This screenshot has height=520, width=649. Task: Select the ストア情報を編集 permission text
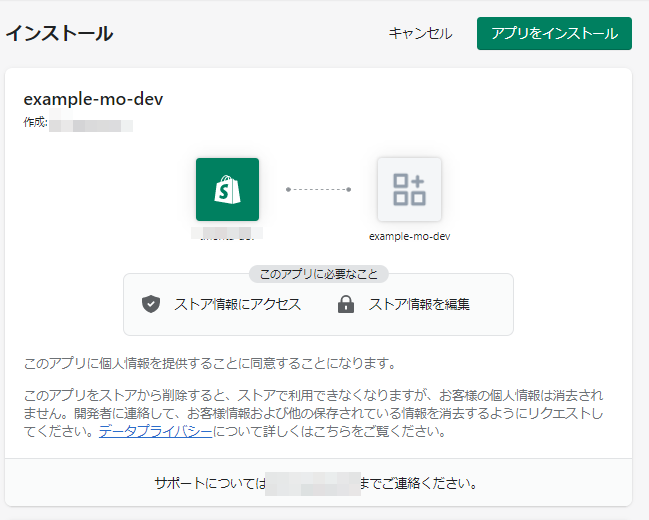(x=419, y=304)
